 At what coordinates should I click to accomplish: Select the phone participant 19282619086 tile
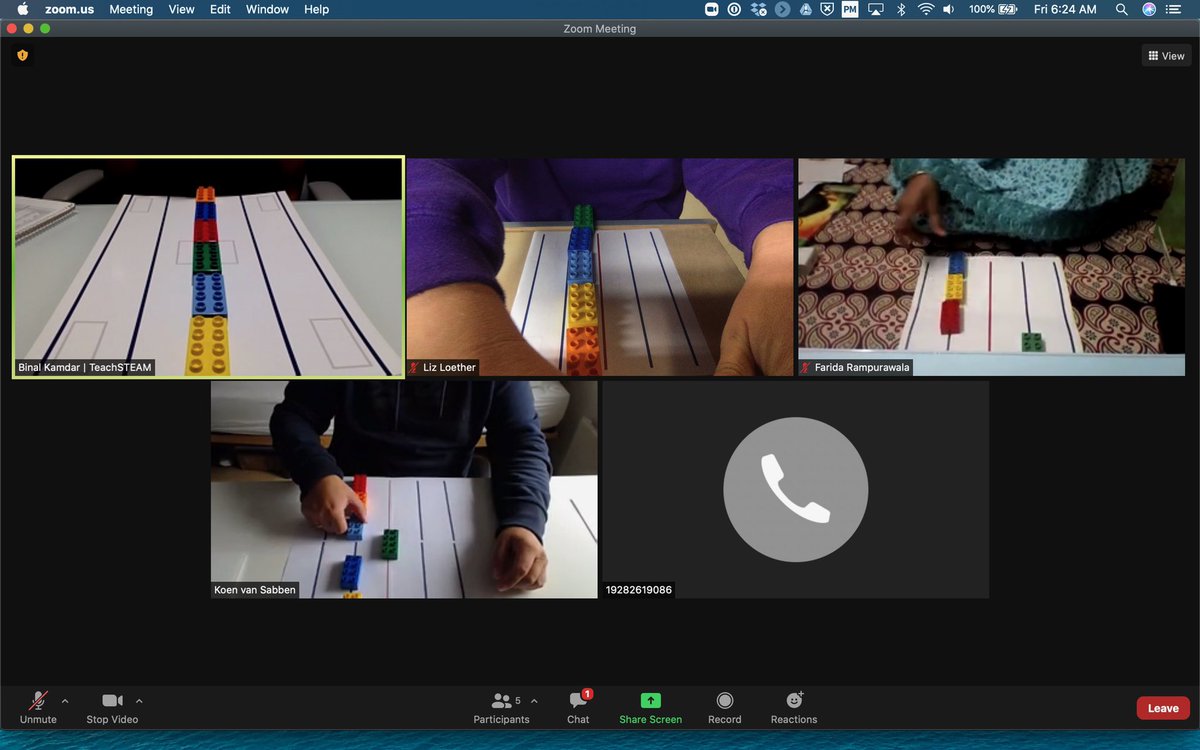tap(796, 489)
